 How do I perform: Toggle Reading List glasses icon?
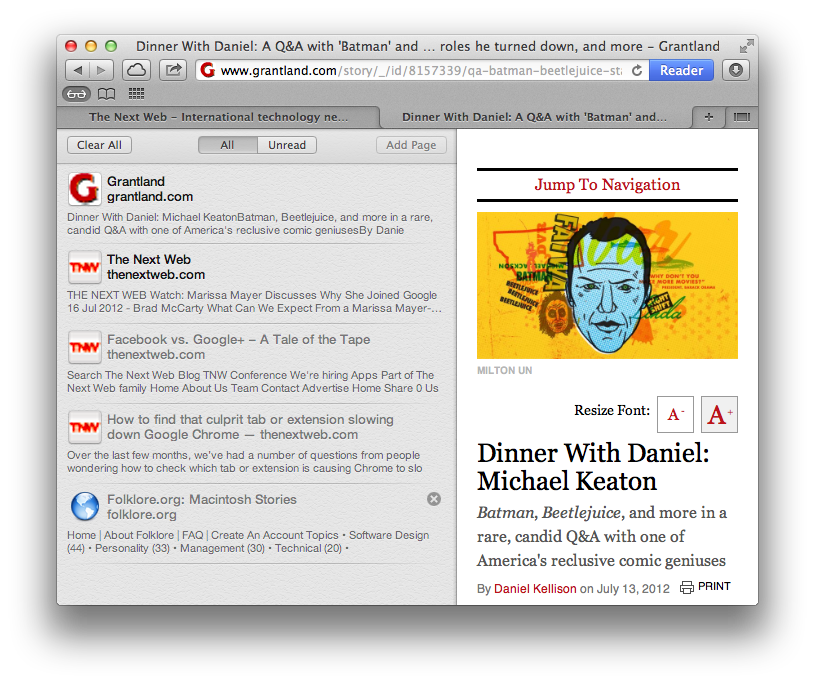point(76,94)
